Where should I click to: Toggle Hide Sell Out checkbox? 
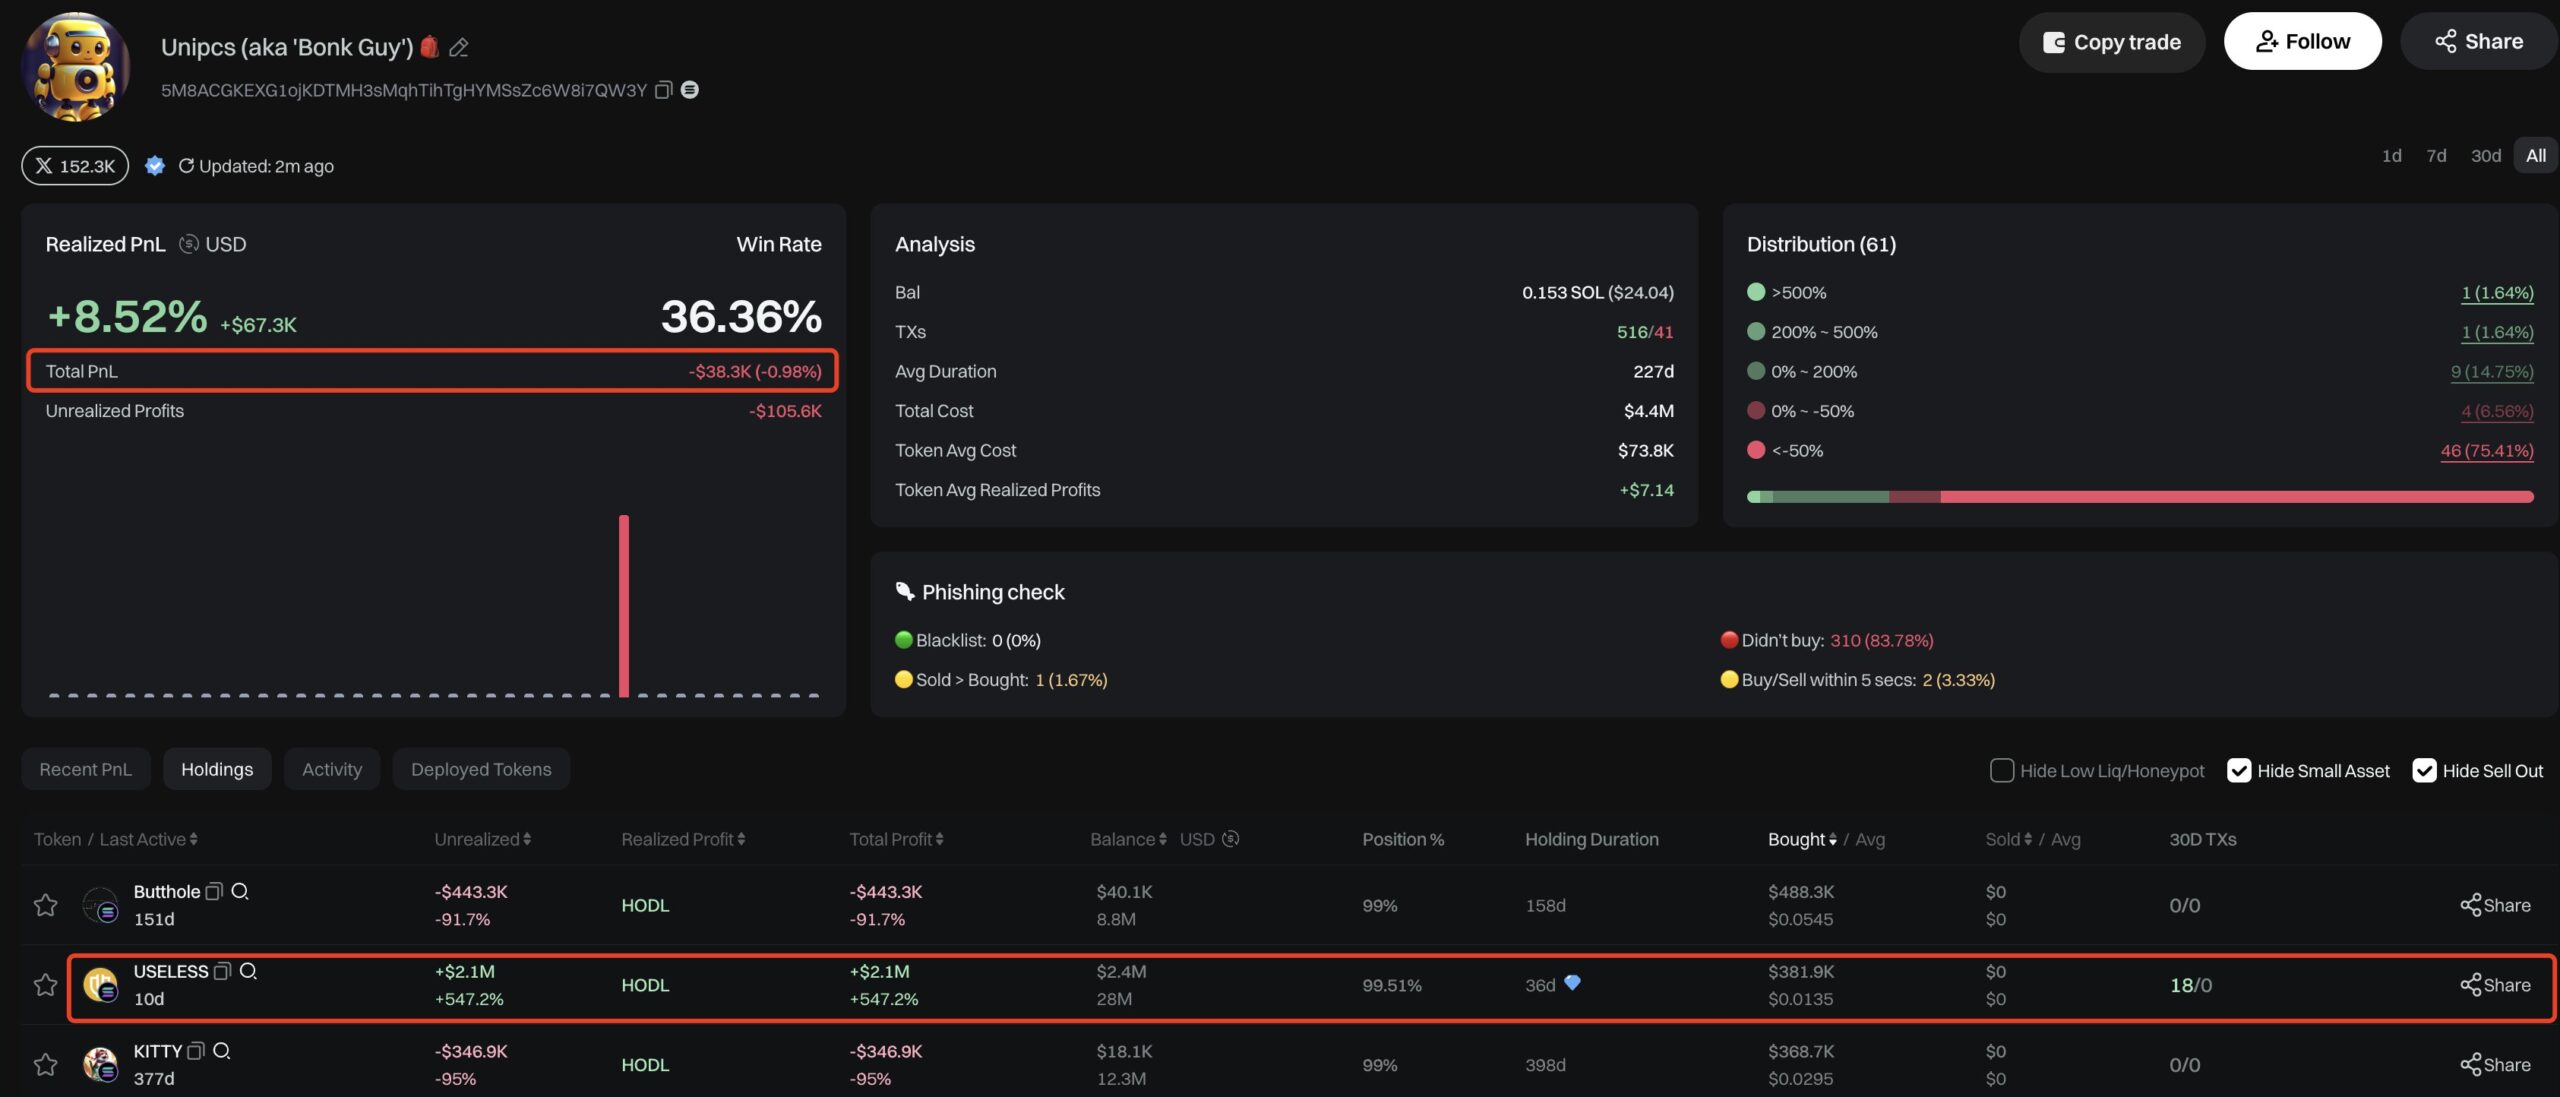tap(2424, 770)
